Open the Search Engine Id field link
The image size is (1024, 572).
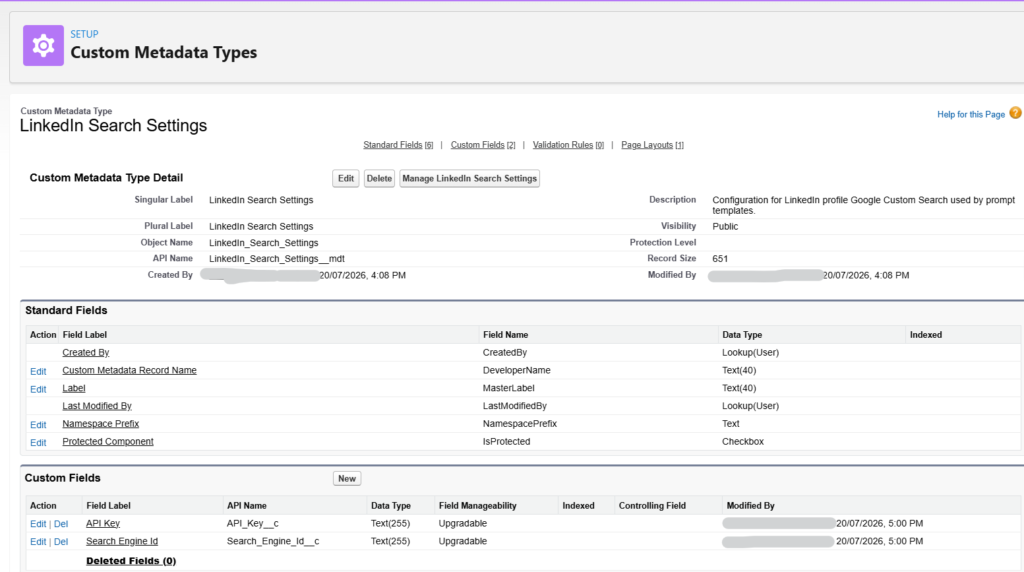click(x=122, y=541)
